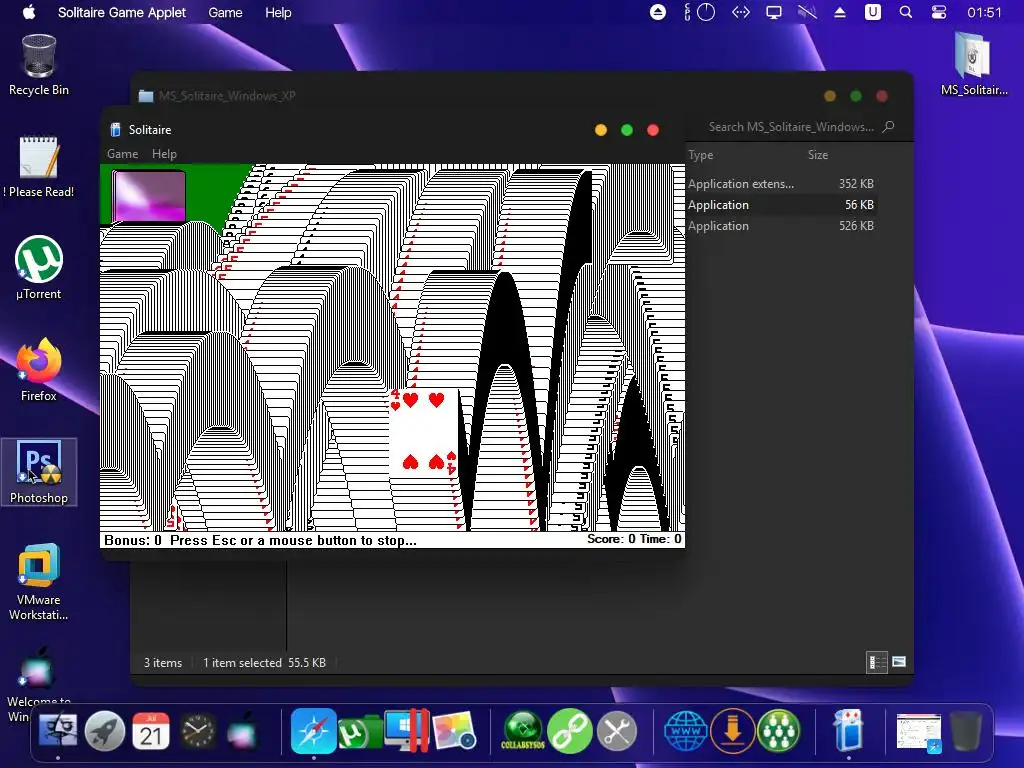This screenshot has width=1024, height=768.
Task: Open the Help menu in Solitaire window
Action: point(164,154)
